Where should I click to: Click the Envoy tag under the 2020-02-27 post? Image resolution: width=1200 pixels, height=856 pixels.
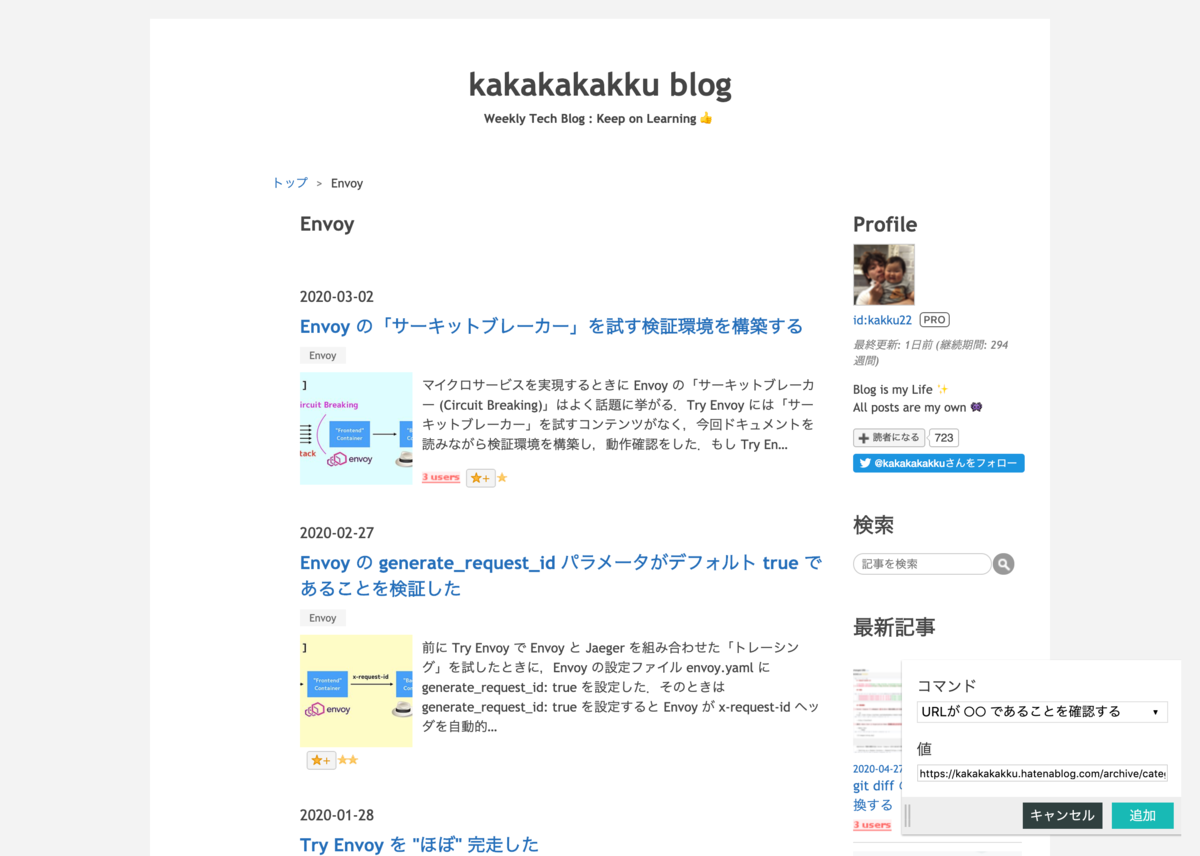point(323,618)
